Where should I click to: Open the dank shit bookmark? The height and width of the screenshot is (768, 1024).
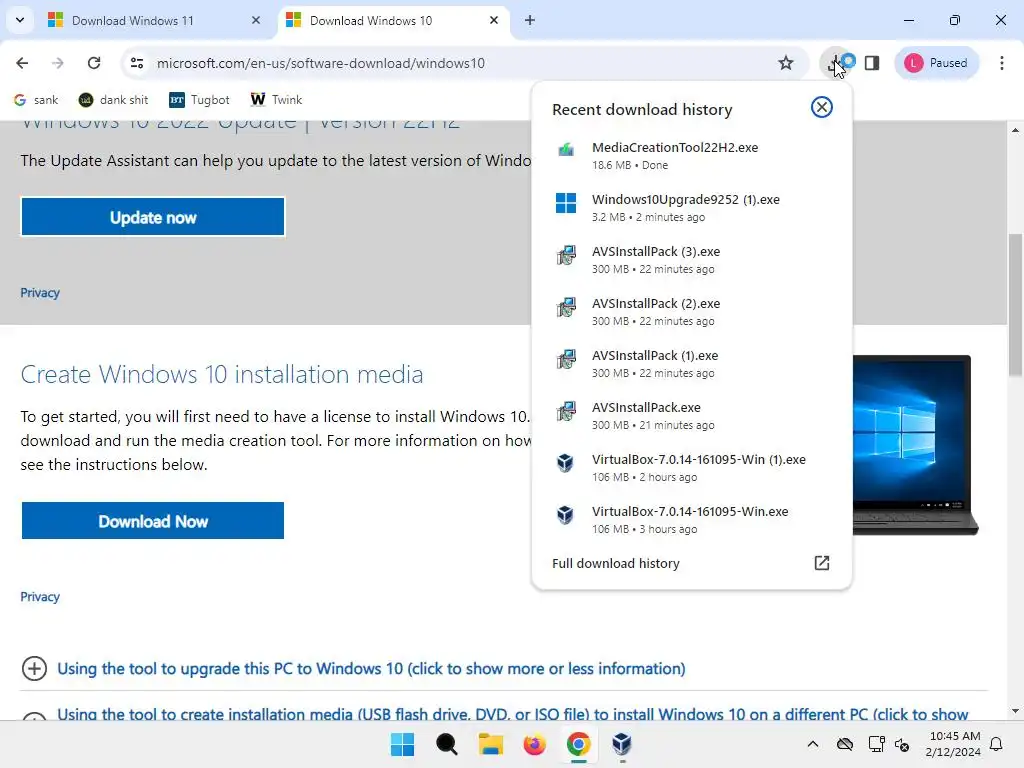(113, 100)
